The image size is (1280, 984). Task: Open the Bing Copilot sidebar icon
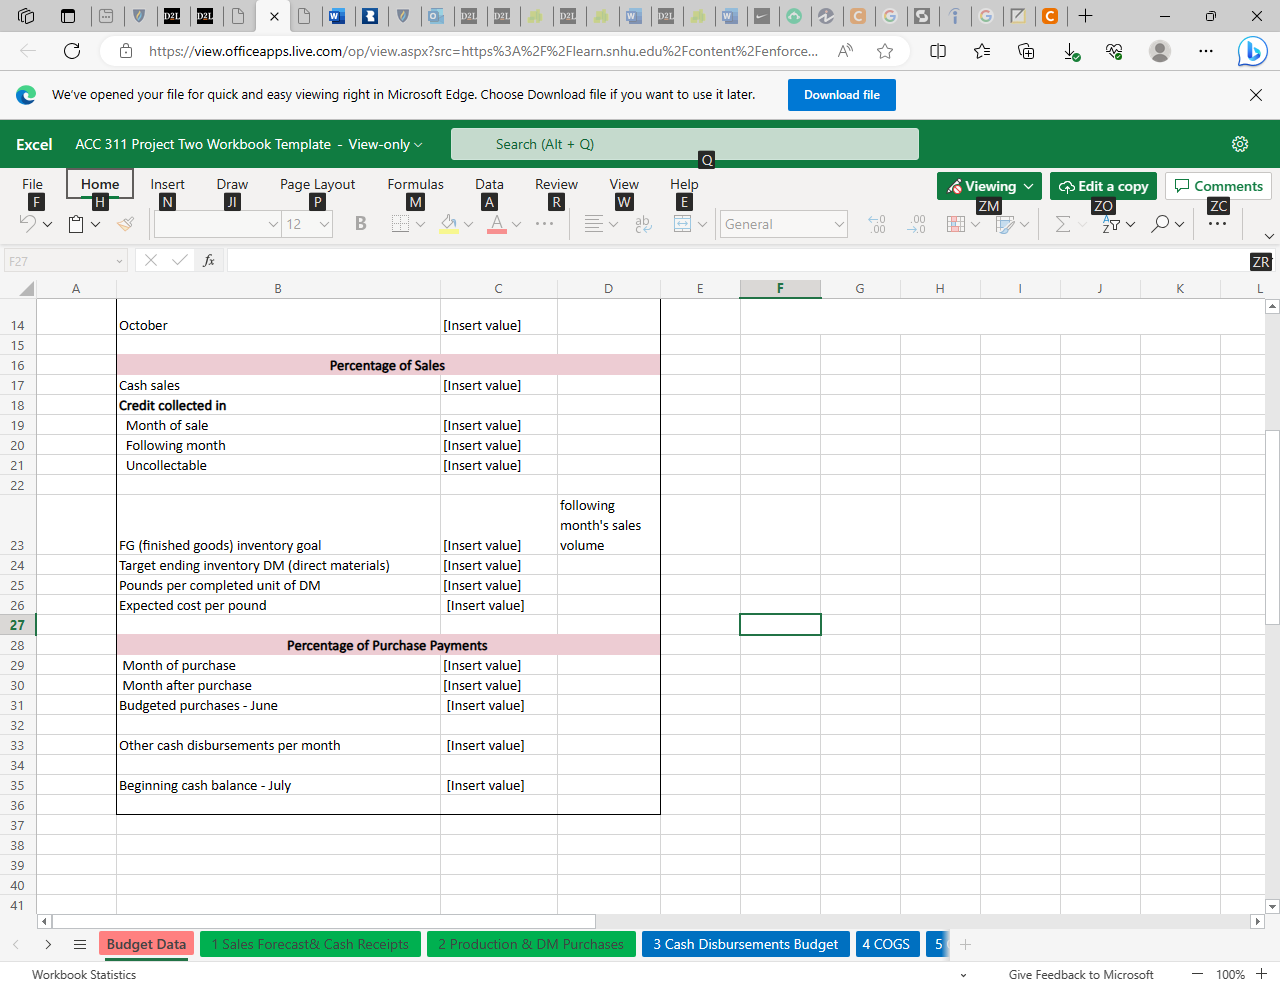click(1251, 51)
